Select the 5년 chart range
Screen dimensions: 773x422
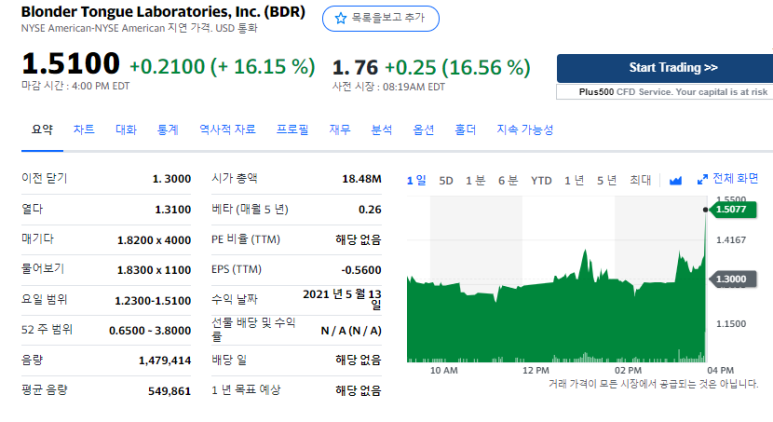click(x=607, y=180)
